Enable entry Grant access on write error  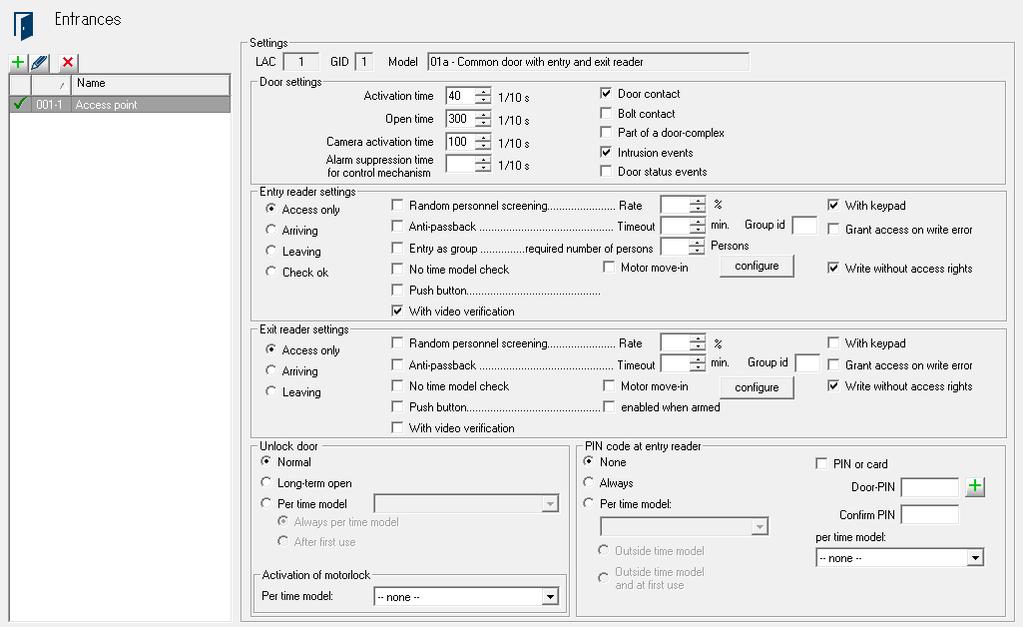tap(833, 229)
